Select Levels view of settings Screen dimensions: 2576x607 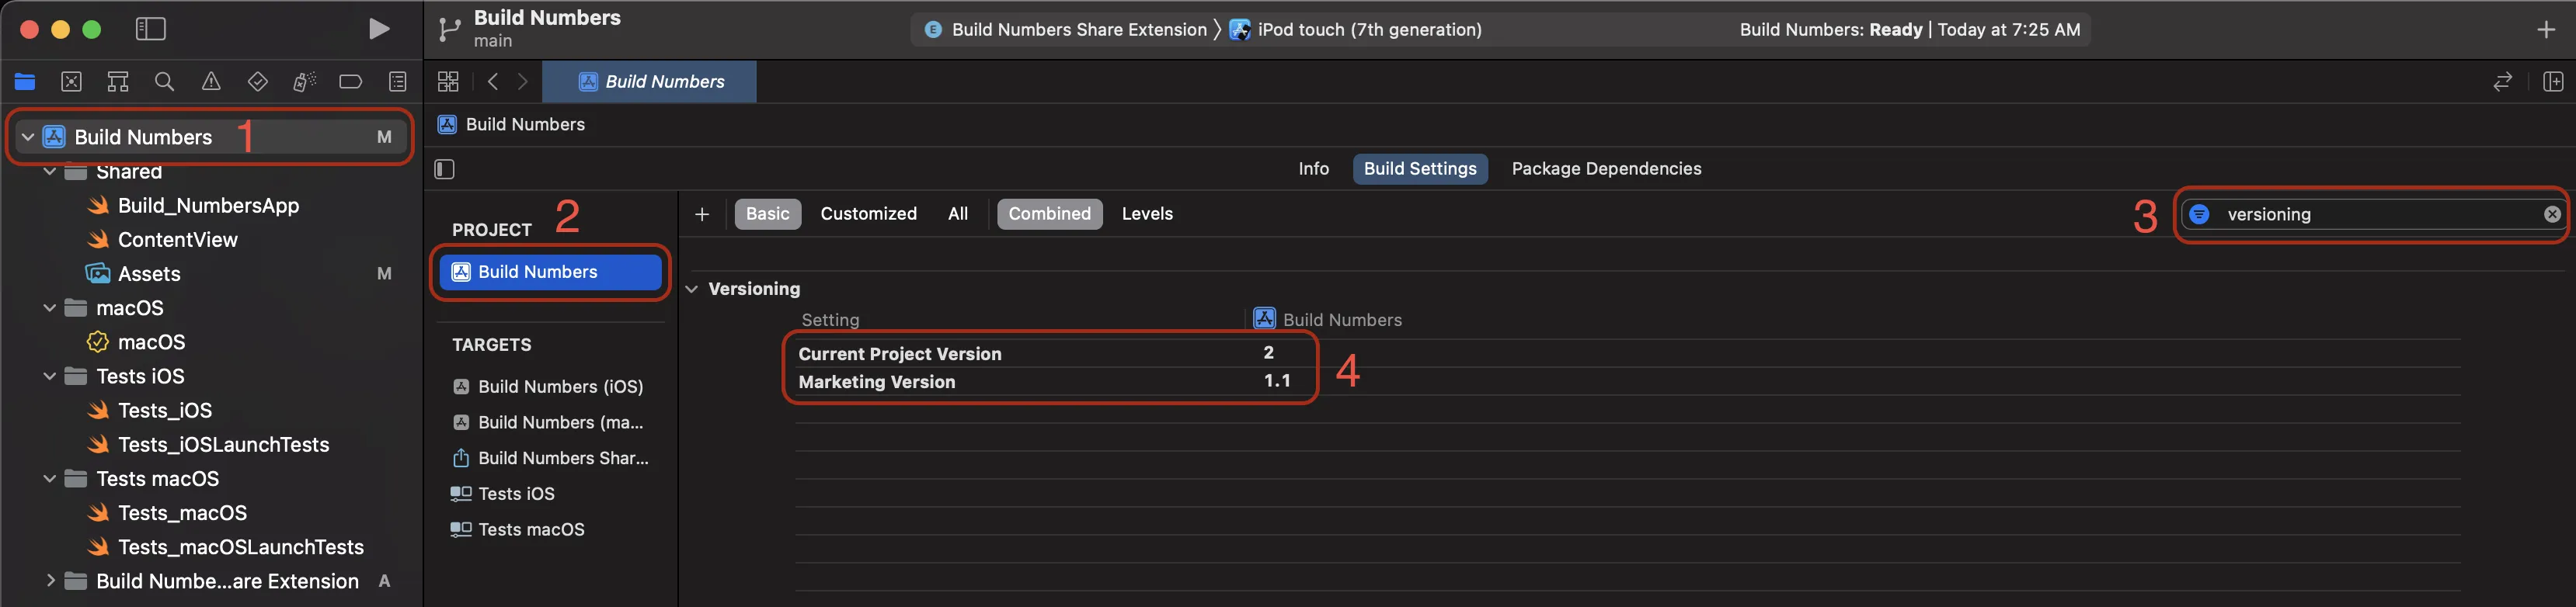click(1147, 214)
